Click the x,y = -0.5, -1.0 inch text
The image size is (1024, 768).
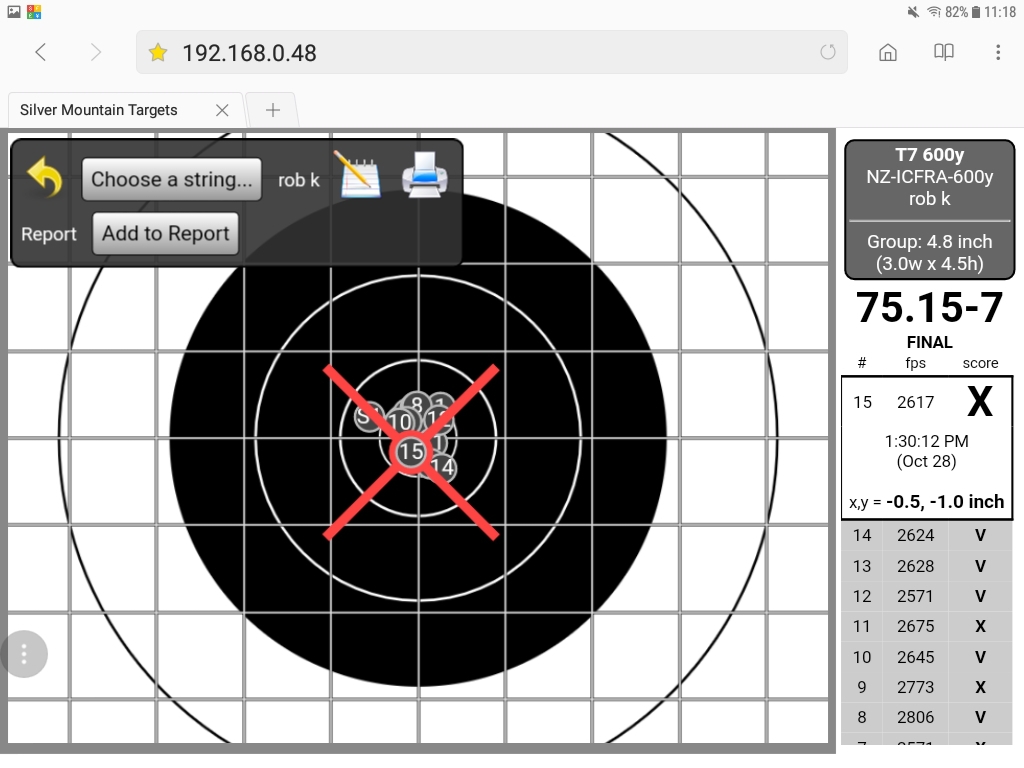pyautogui.click(x=927, y=502)
